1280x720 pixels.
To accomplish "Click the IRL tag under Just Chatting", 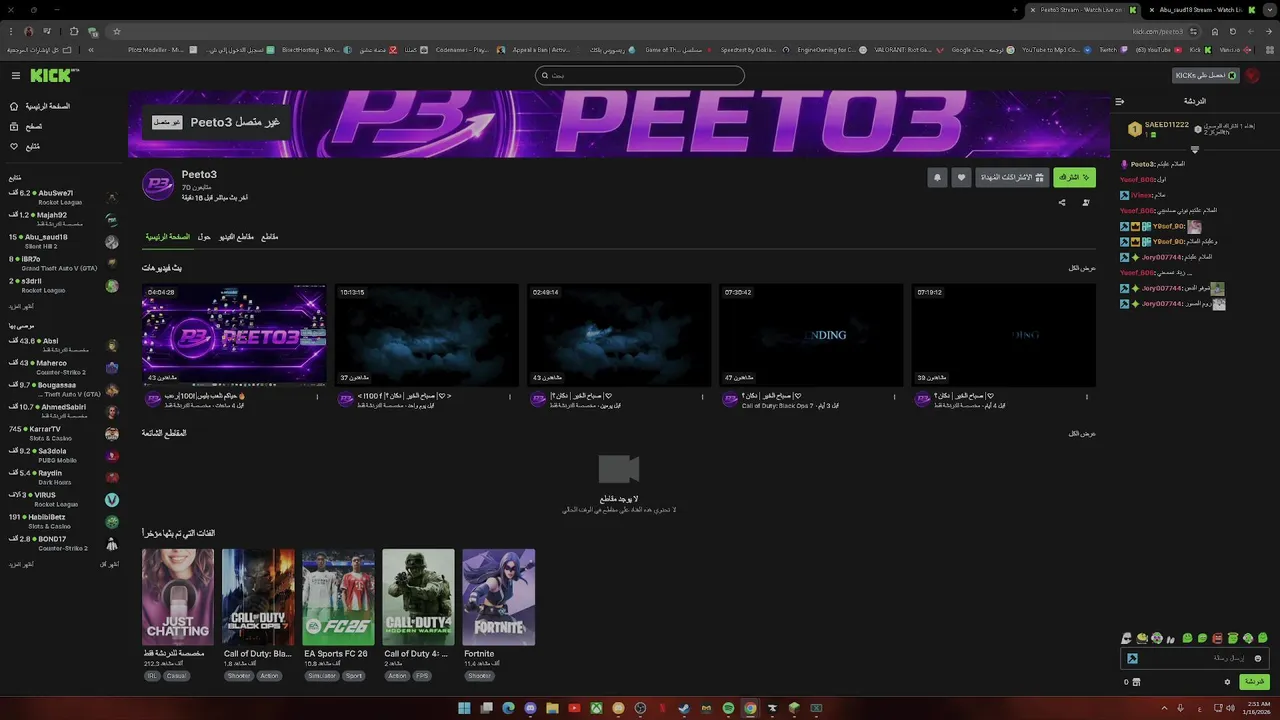I will click(152, 676).
